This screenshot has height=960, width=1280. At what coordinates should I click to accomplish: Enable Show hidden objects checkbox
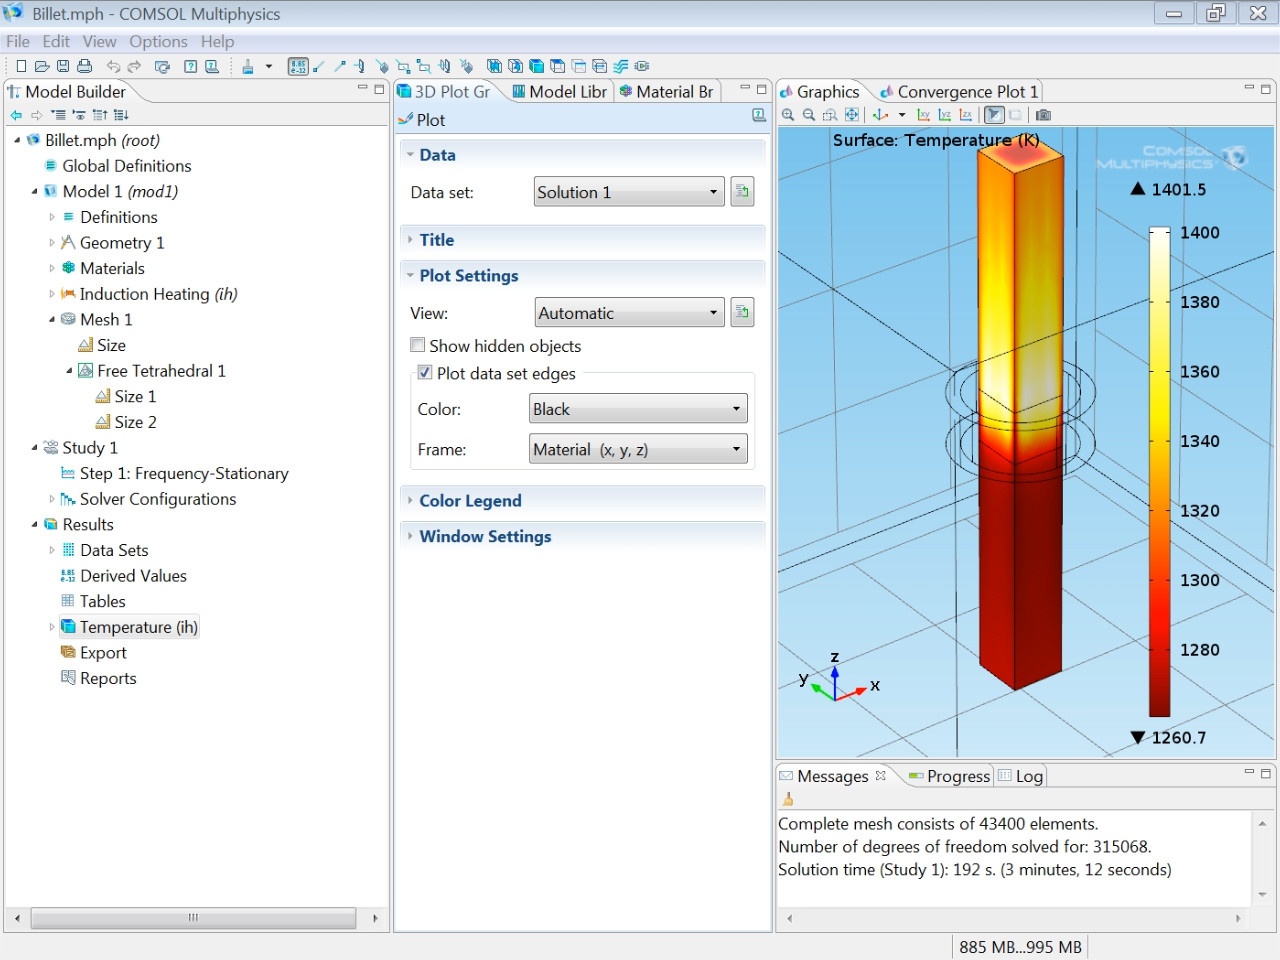point(418,345)
